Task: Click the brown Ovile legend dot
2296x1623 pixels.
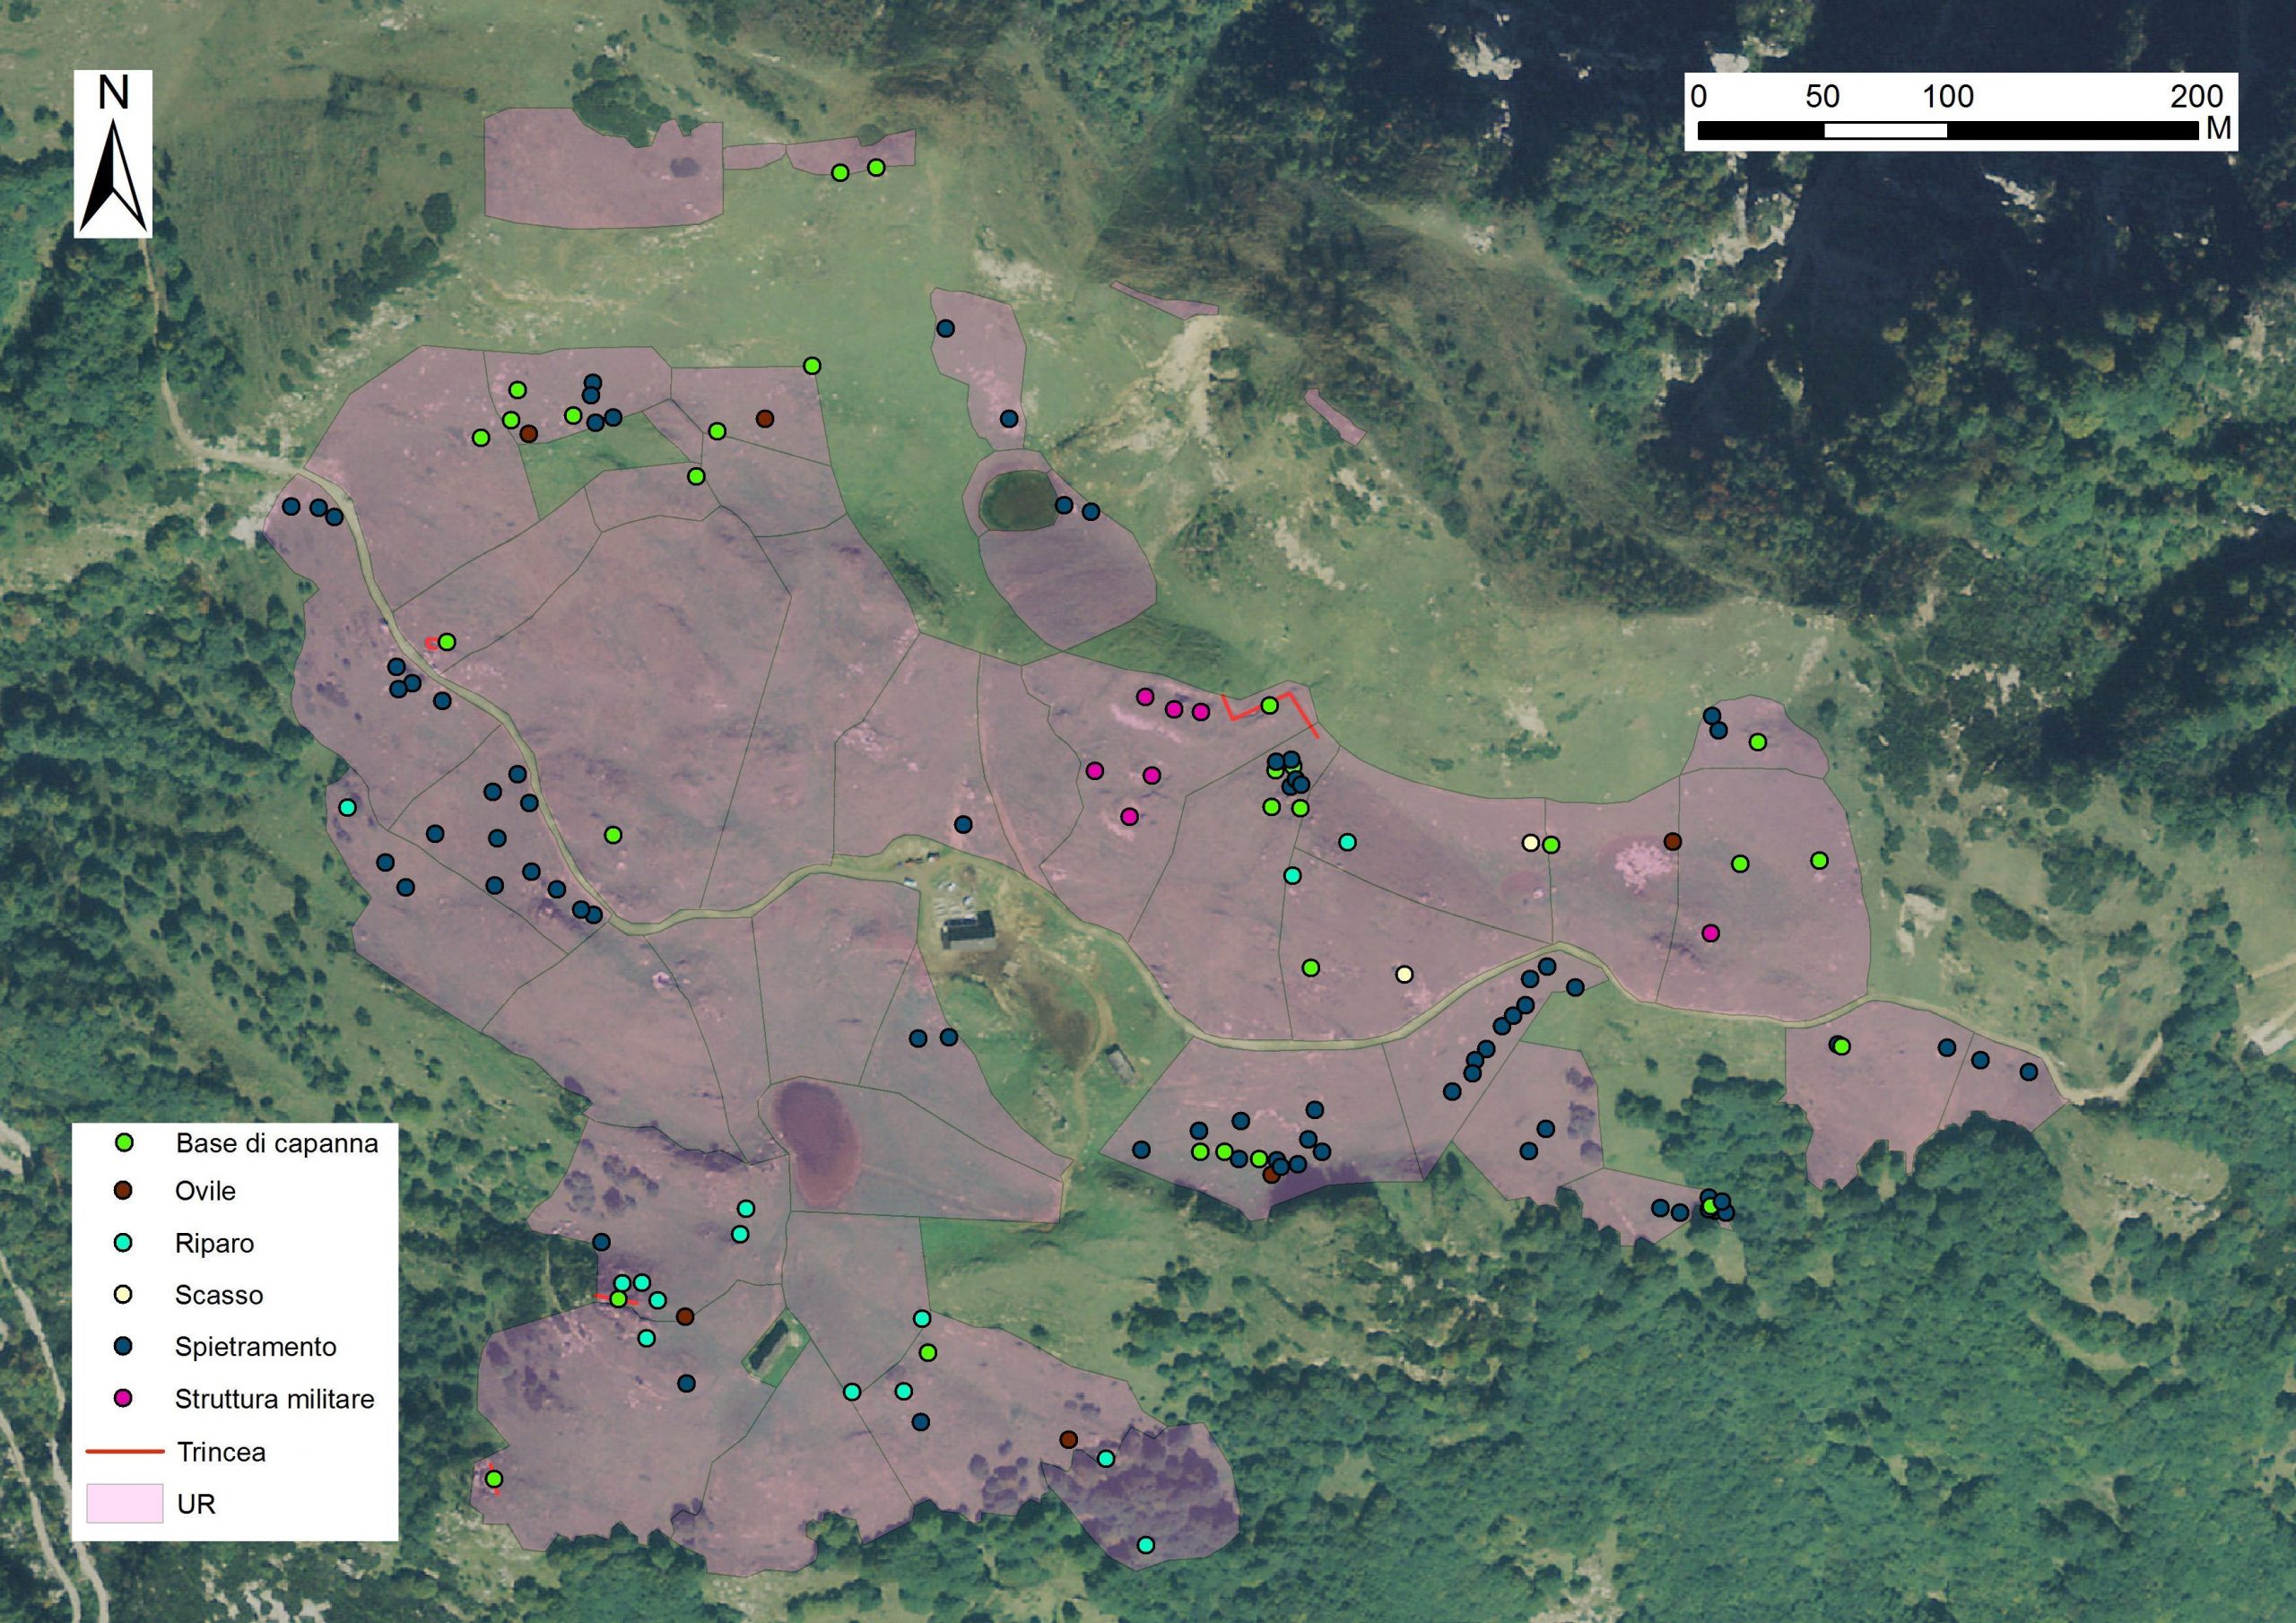Action: pos(125,1190)
